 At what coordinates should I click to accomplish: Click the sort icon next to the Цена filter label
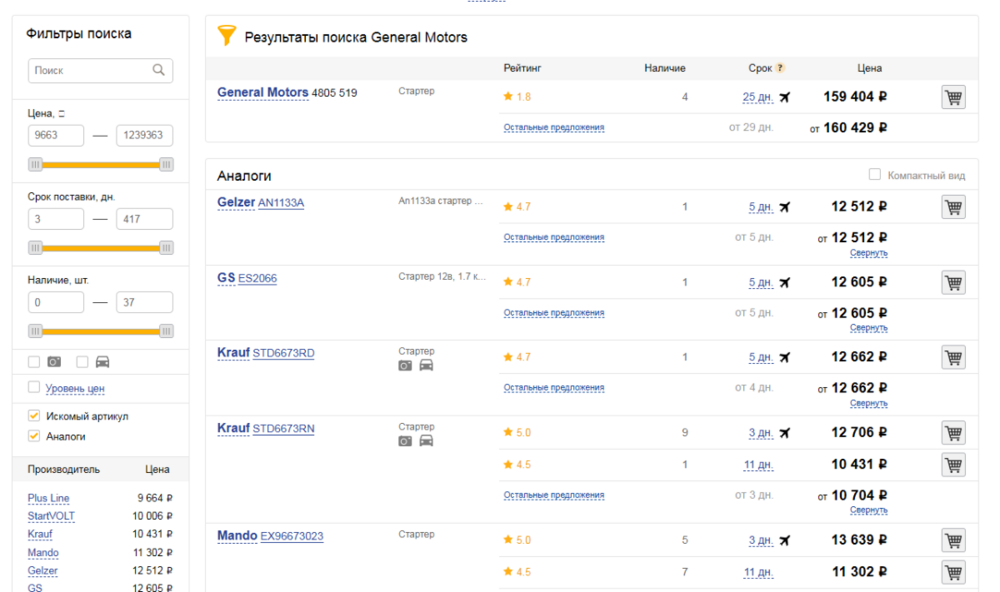pyautogui.click(x=61, y=114)
